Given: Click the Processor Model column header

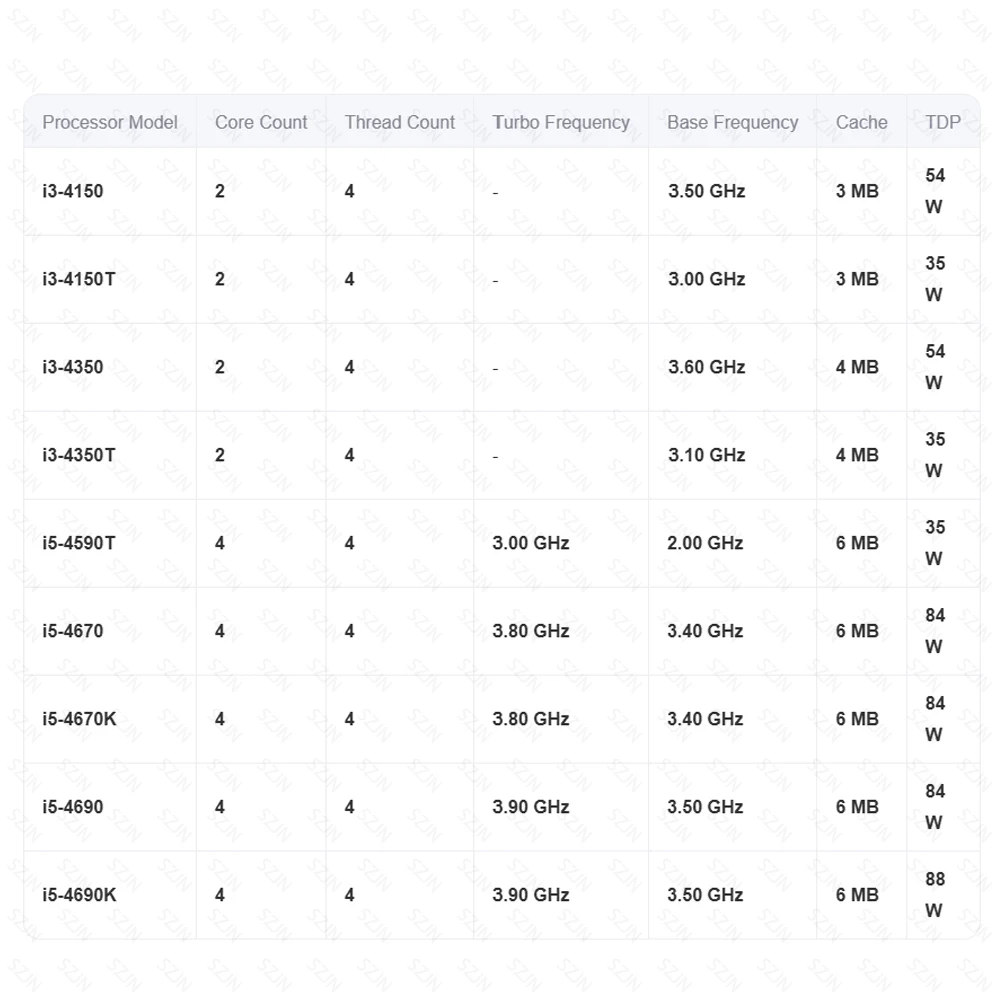Looking at the screenshot, I should (x=110, y=122).
